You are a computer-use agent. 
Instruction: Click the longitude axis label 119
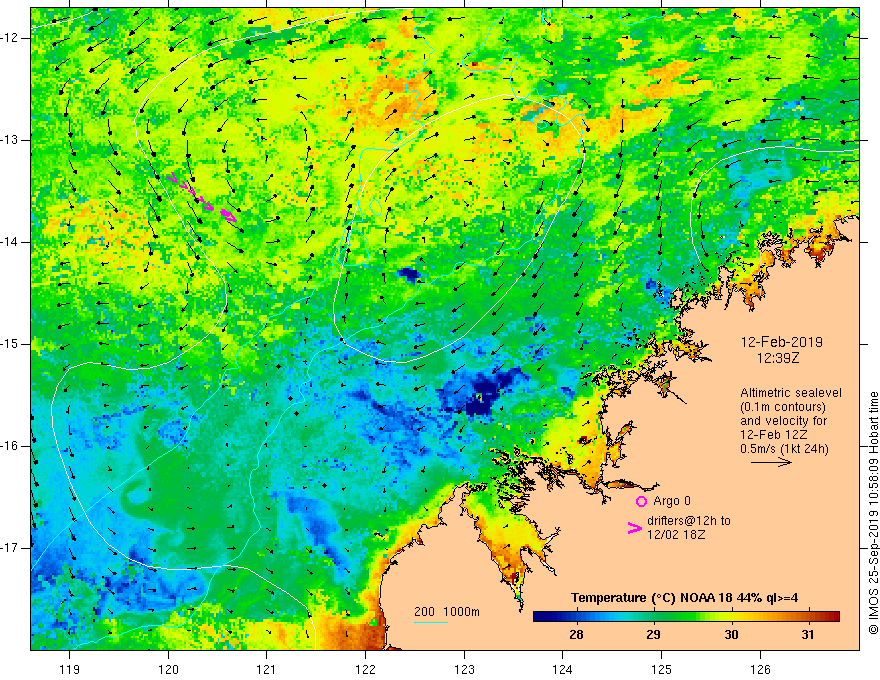click(70, 669)
